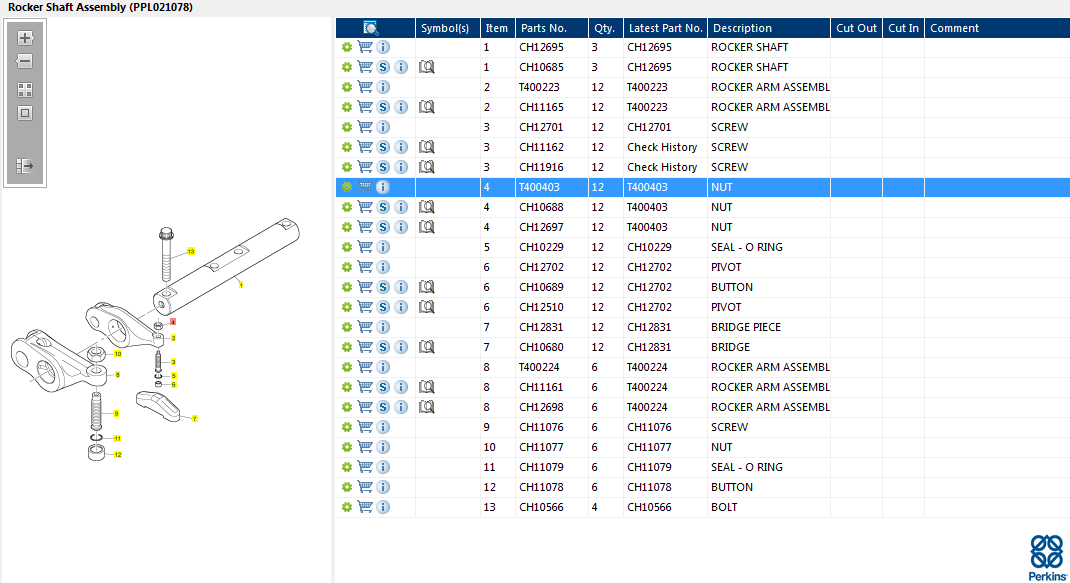Click gear icon for CH11078 button
The image size is (1070, 583).
pyautogui.click(x=347, y=487)
